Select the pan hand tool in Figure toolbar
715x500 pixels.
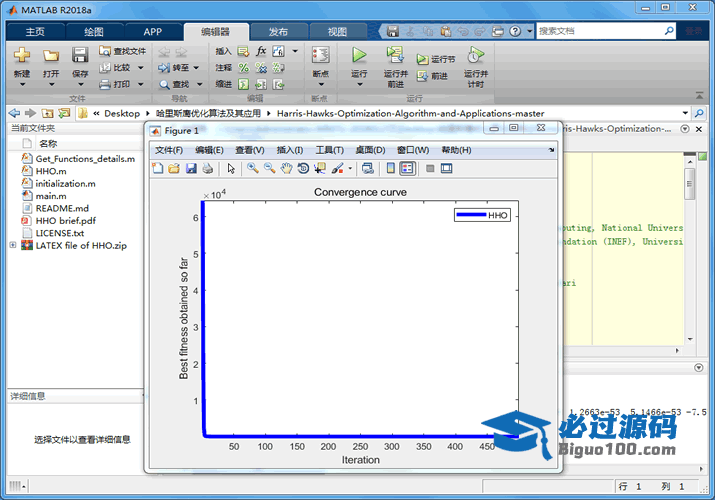coord(286,168)
